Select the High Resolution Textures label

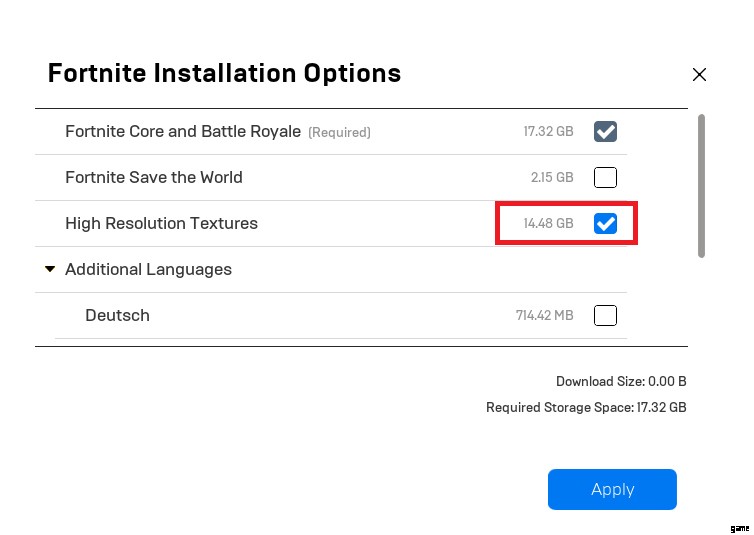161,224
